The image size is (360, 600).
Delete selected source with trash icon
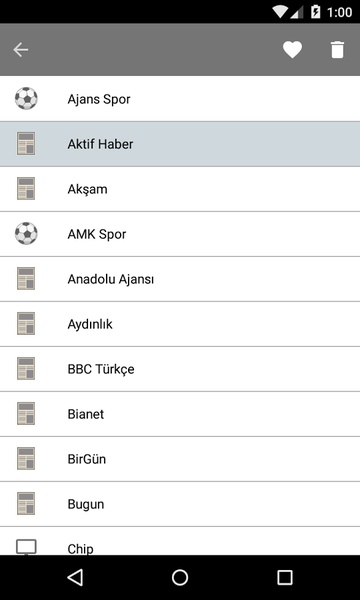337,50
